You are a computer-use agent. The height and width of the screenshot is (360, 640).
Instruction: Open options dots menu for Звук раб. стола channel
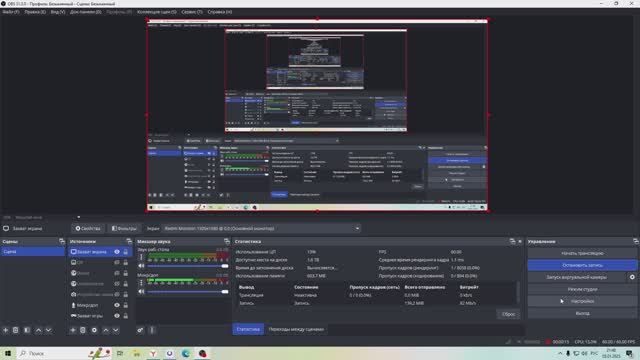coord(142,257)
